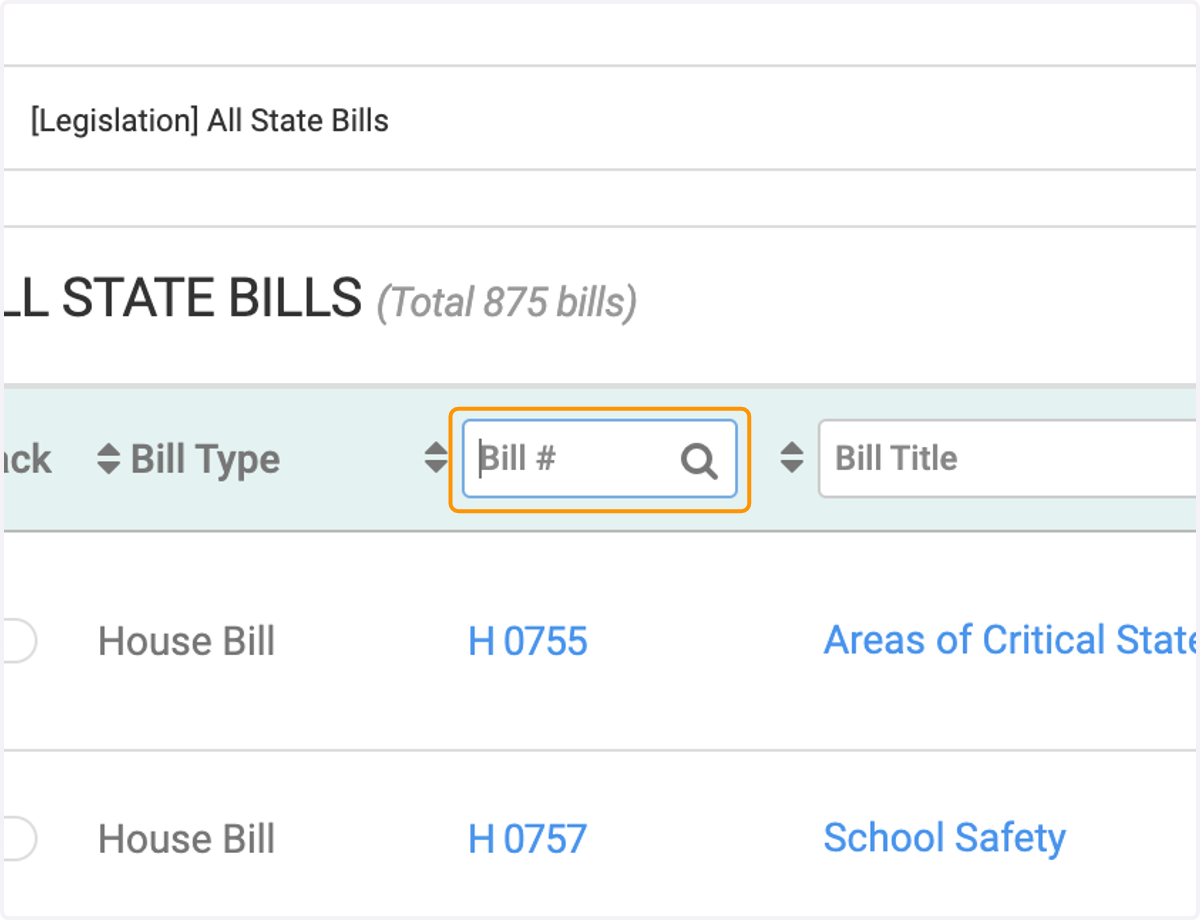Toggle track switch for H 0755 row
The height and width of the screenshot is (920, 1200).
[18, 640]
